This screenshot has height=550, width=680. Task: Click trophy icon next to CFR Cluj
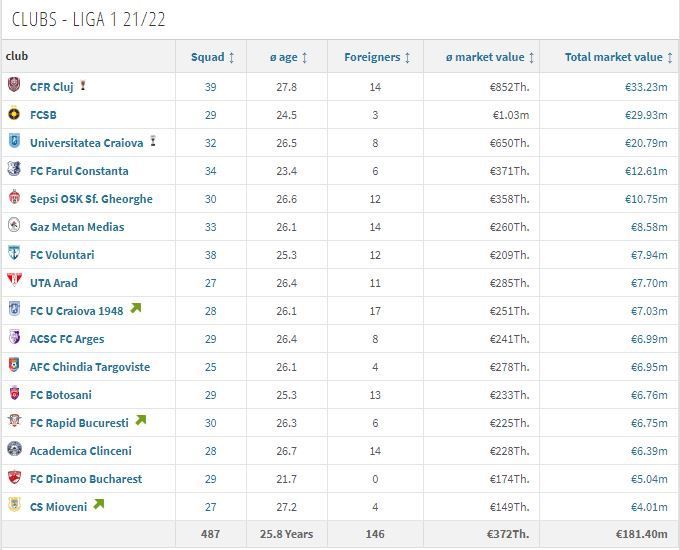coord(82,85)
